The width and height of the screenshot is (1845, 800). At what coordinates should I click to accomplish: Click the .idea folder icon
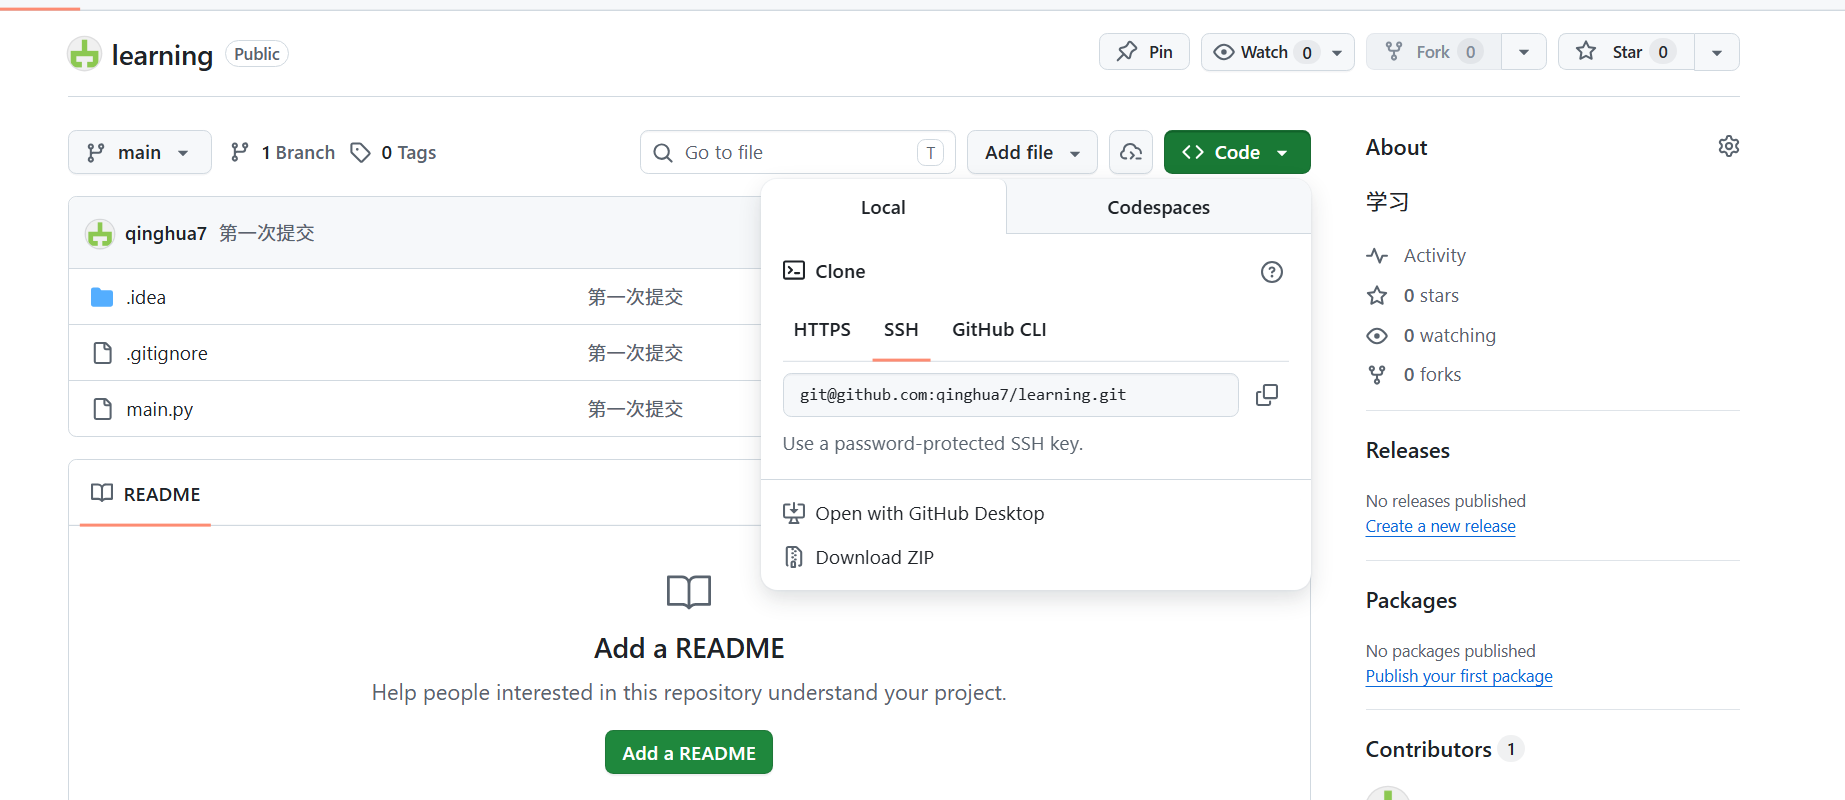(x=102, y=297)
